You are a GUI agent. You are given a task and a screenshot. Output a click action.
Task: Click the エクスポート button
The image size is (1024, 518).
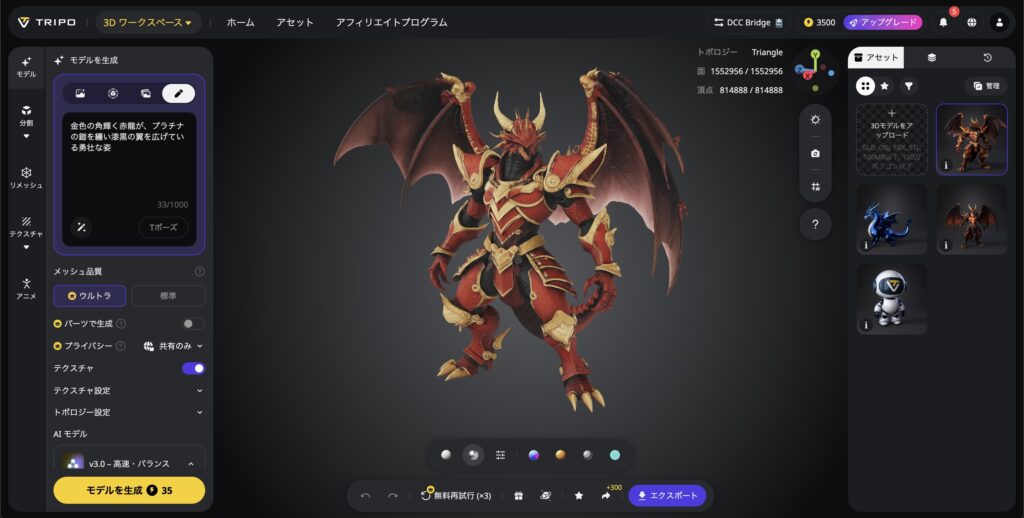tap(667, 495)
